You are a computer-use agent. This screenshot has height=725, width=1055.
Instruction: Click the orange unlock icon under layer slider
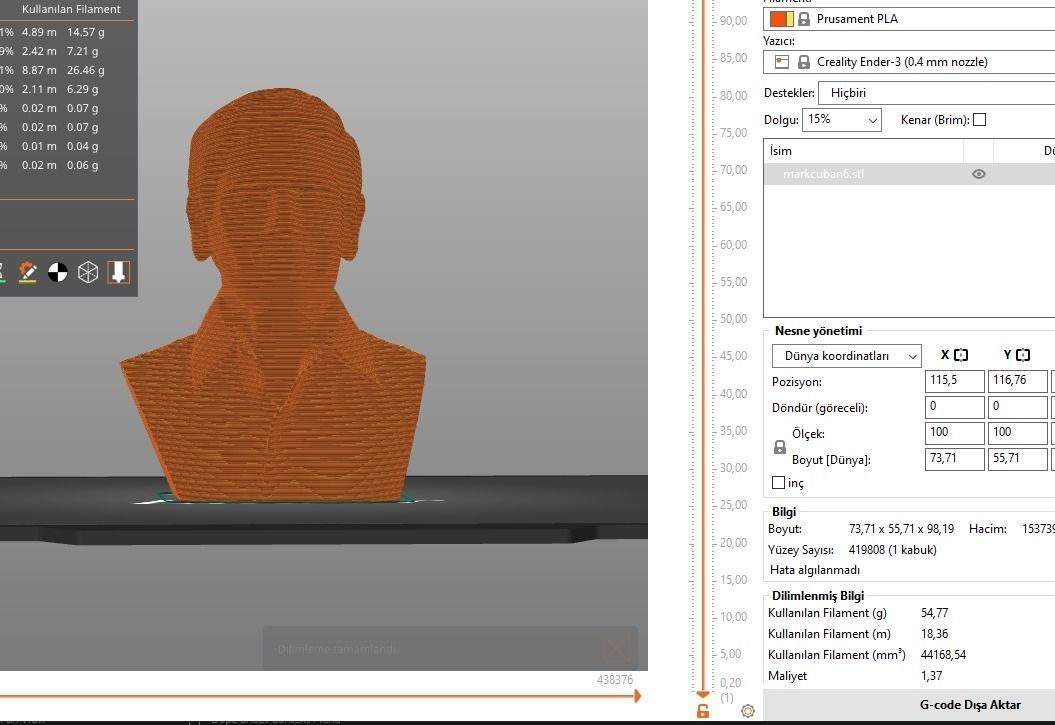pos(702,711)
